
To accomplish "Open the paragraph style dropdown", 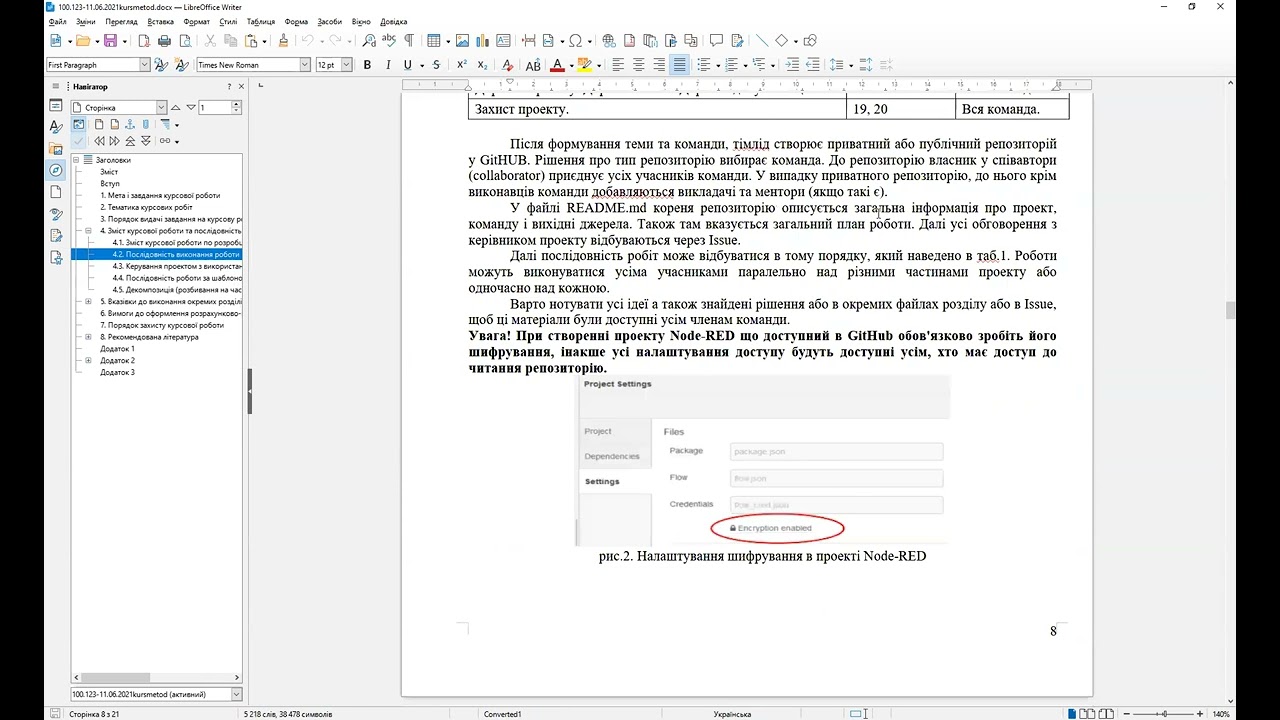I will (x=144, y=65).
